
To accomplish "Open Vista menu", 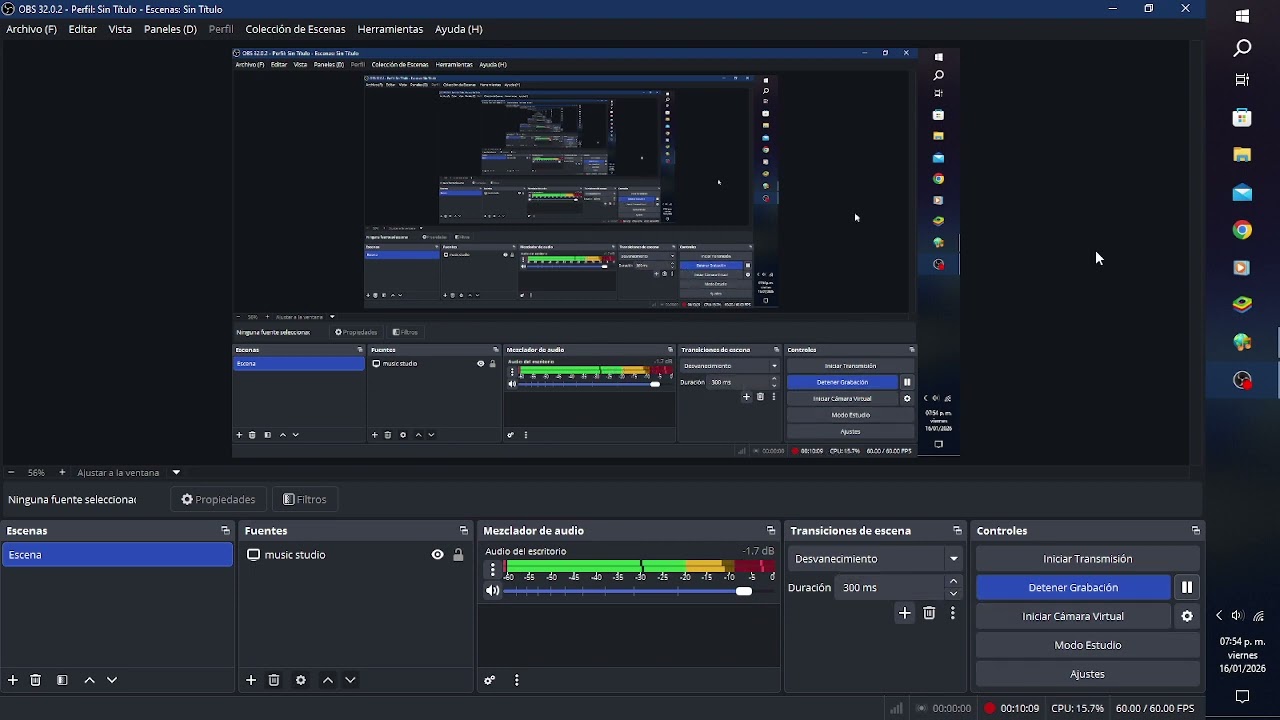I will tap(120, 29).
